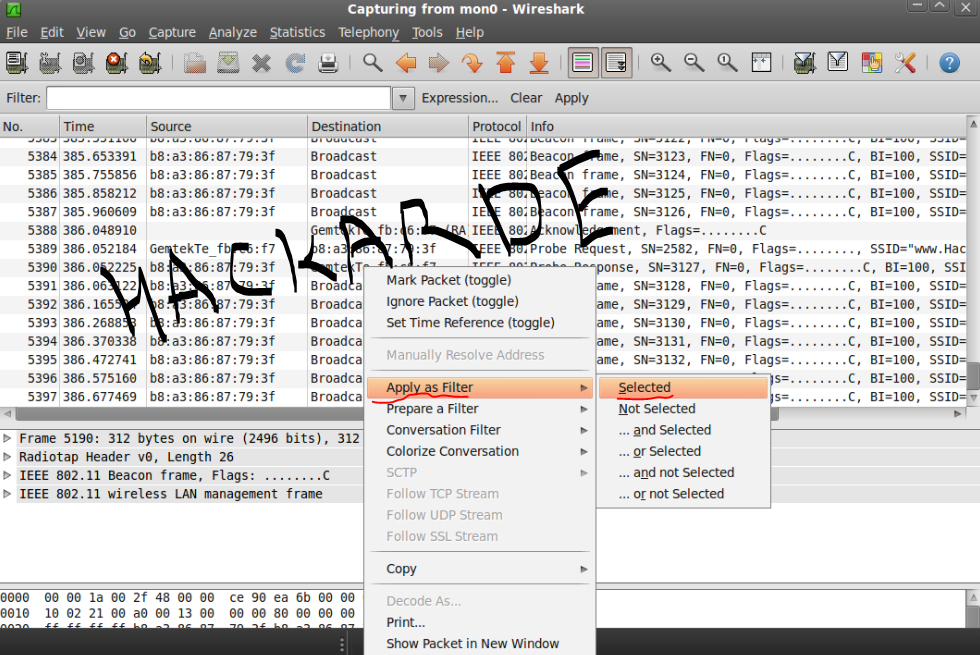
Task: Select packet row 5389 Probe Request
Action: click(483, 249)
